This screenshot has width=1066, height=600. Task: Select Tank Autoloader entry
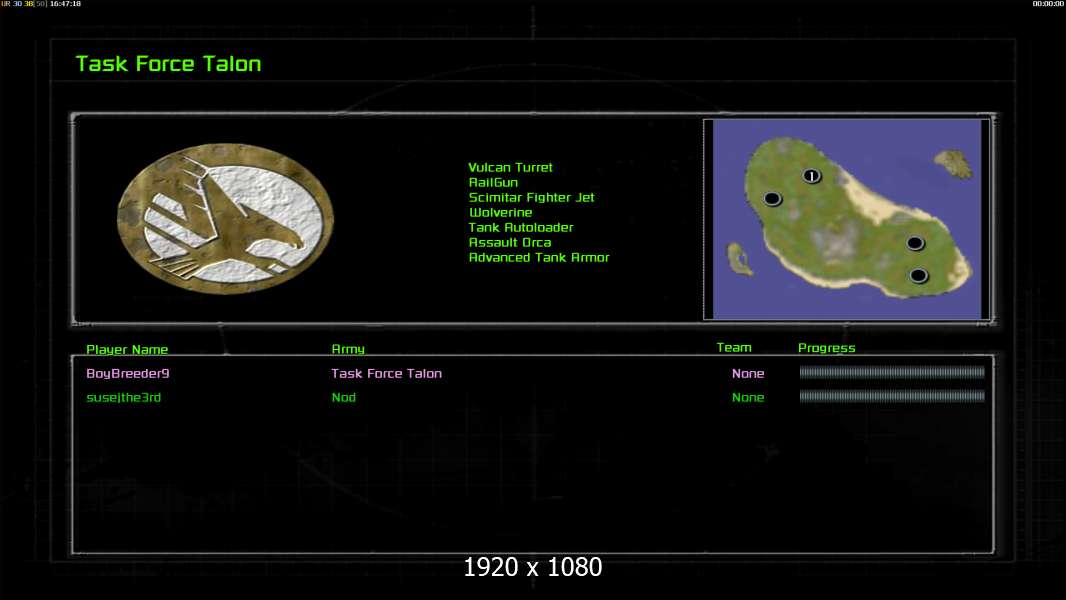(x=521, y=227)
